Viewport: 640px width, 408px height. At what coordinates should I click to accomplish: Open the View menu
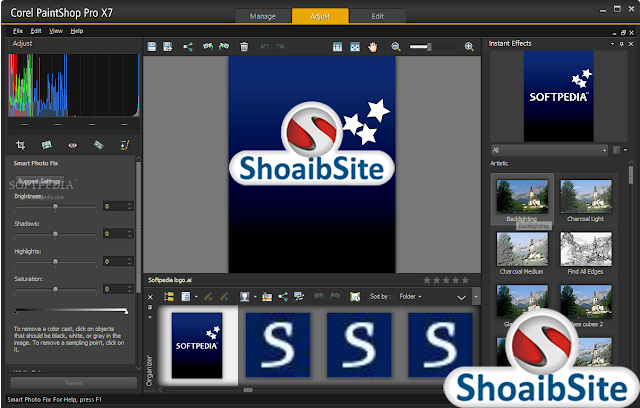point(56,31)
